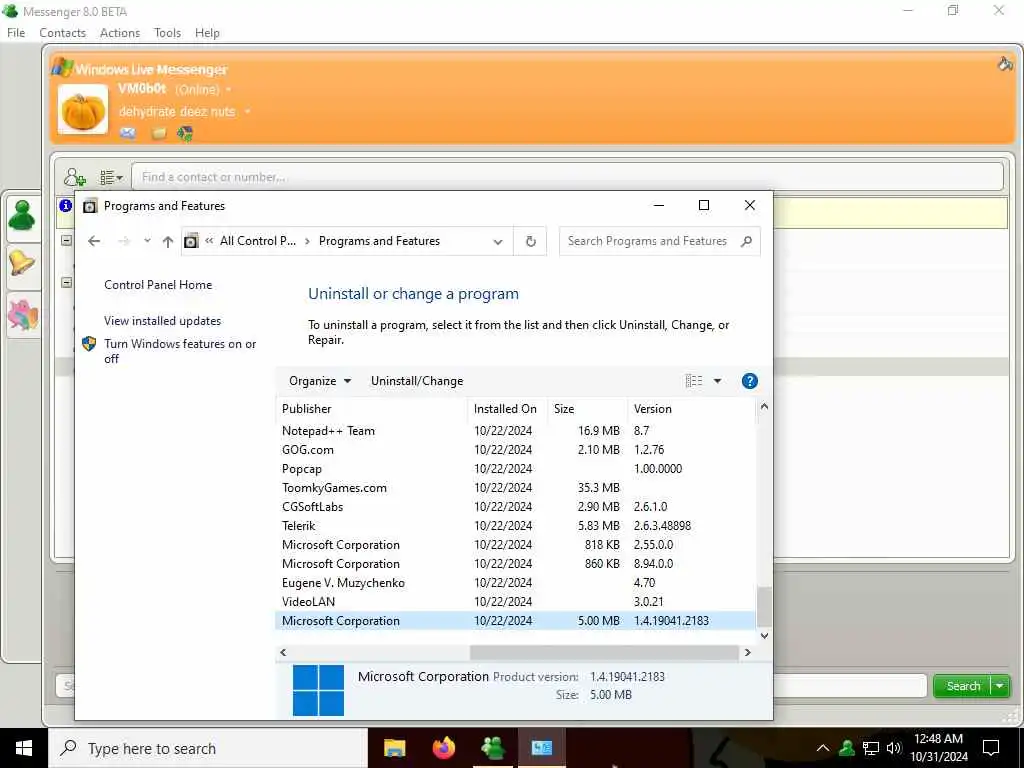Open the personal message dropdown arrow
1024x768 pixels.
(248, 112)
